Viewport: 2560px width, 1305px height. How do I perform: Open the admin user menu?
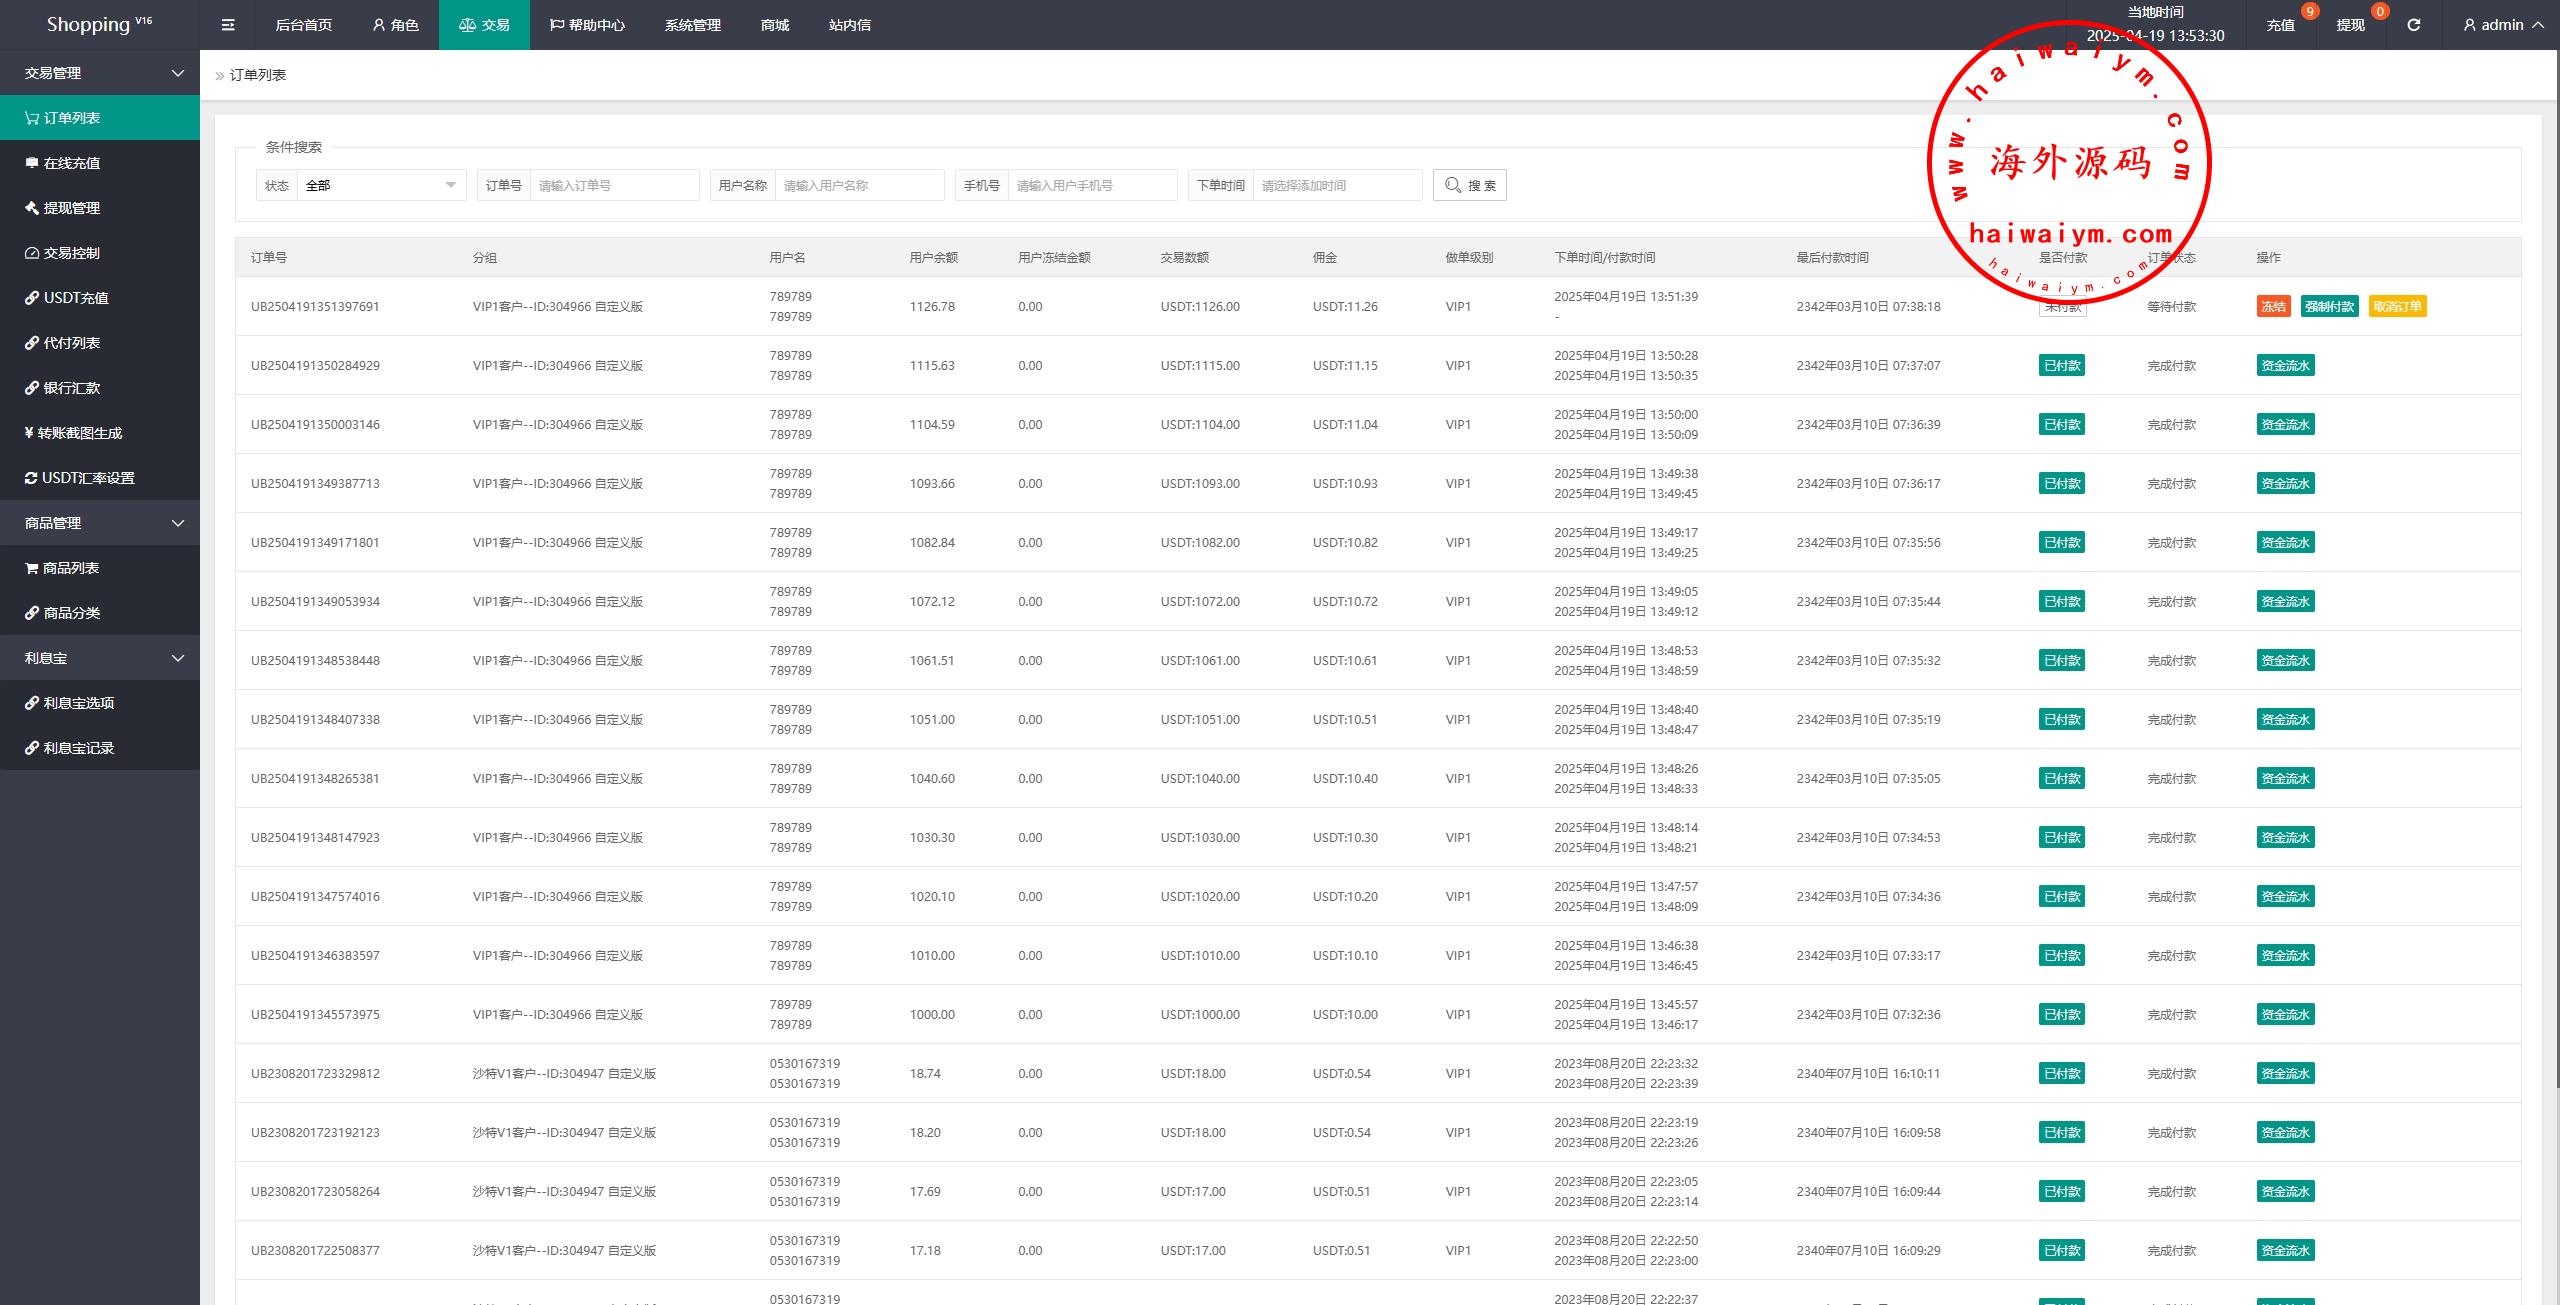click(2503, 25)
